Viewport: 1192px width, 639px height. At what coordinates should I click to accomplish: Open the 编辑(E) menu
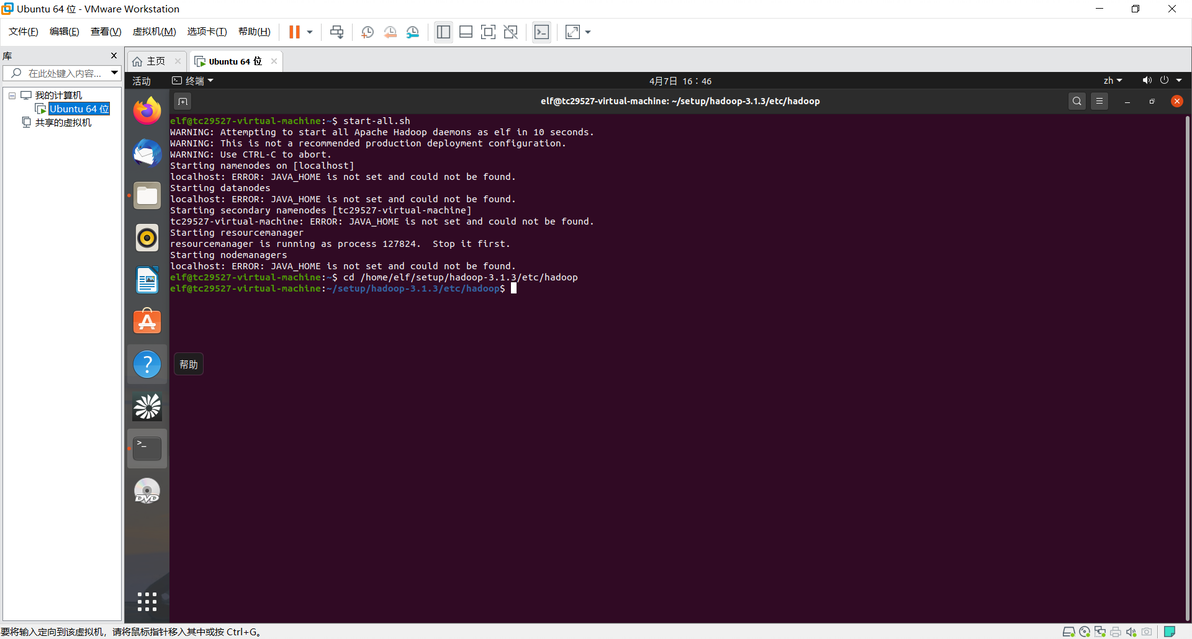pos(64,31)
